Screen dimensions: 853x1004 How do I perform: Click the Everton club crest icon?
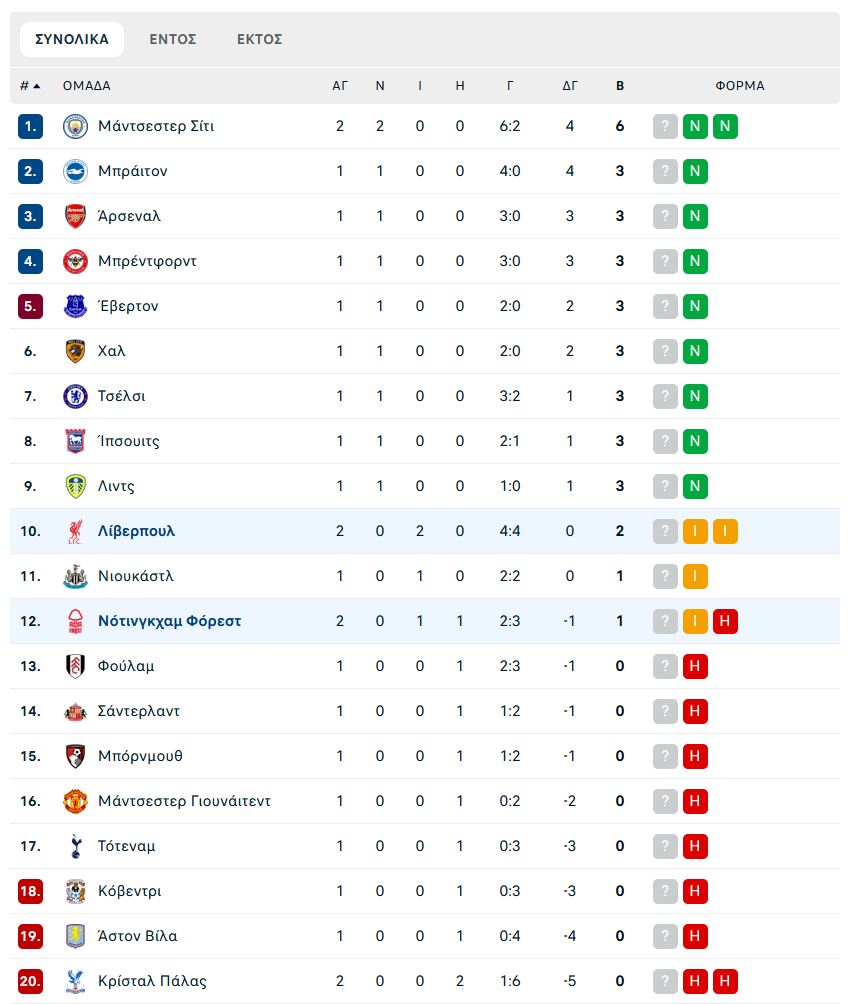(76, 306)
